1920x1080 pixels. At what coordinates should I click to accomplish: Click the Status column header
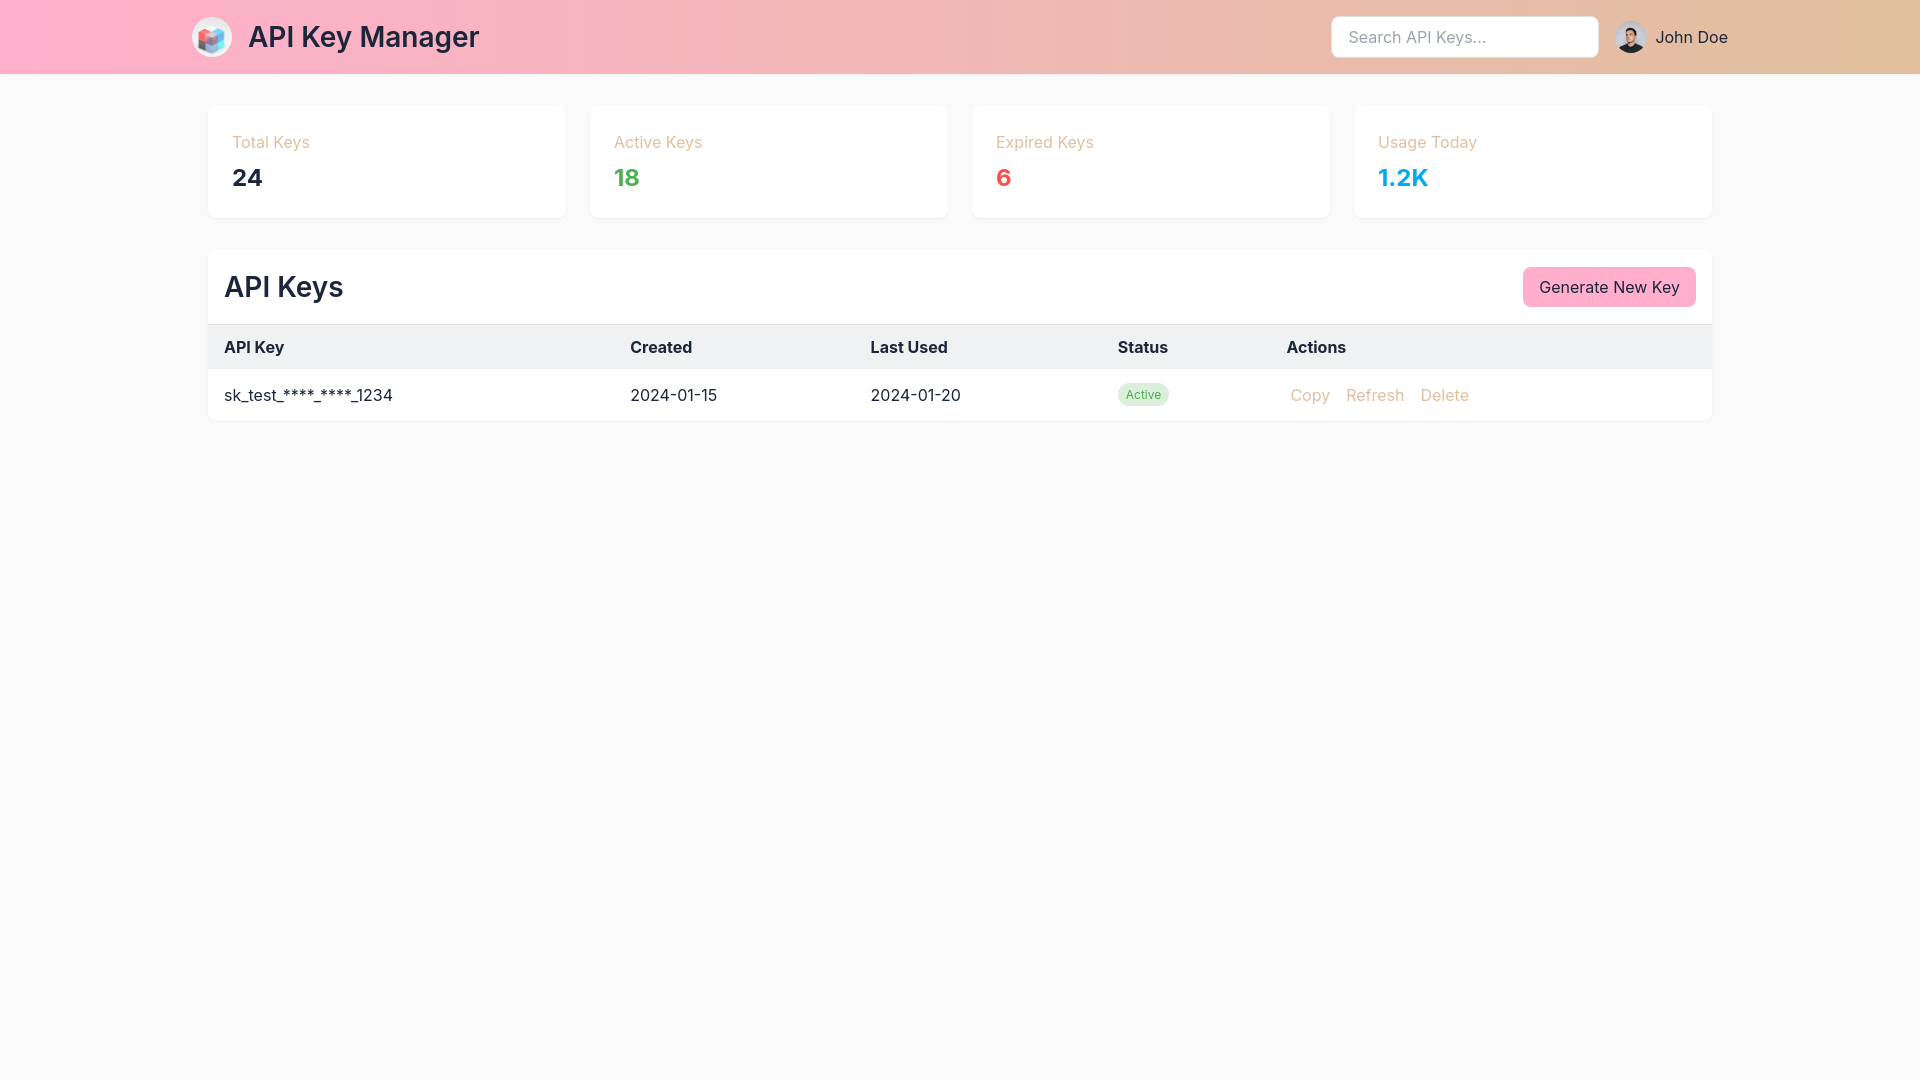click(1143, 347)
